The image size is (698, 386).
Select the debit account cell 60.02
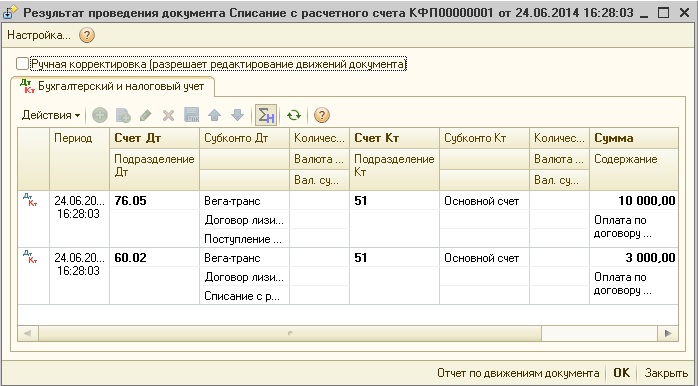point(154,258)
